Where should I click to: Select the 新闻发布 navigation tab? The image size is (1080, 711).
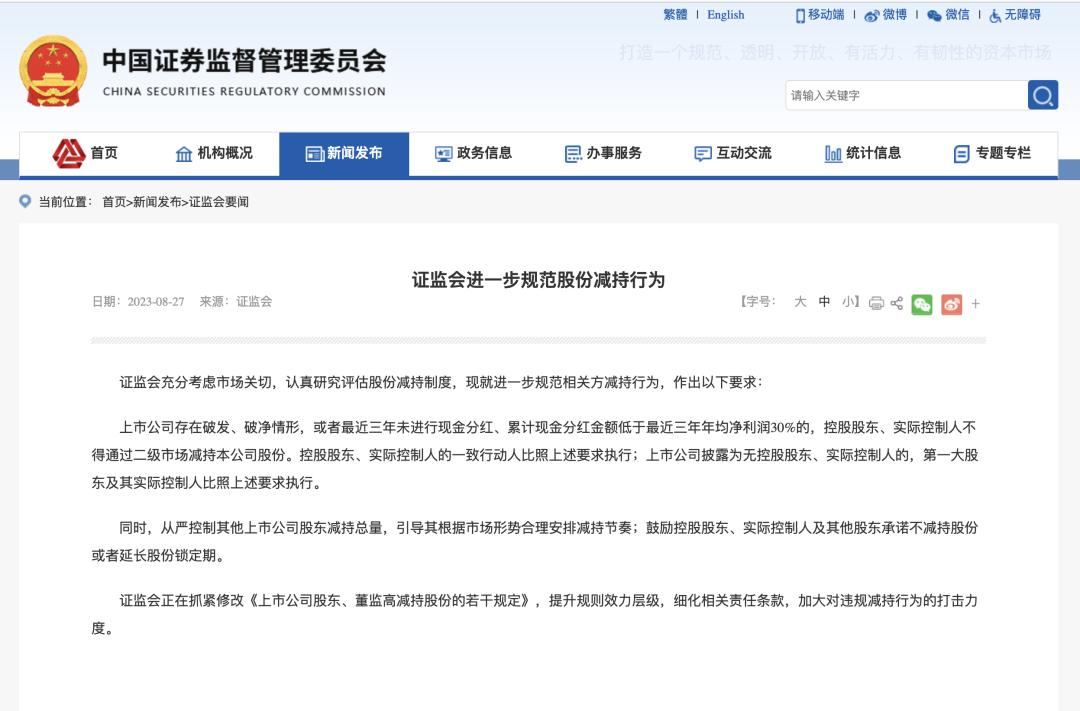(x=344, y=153)
